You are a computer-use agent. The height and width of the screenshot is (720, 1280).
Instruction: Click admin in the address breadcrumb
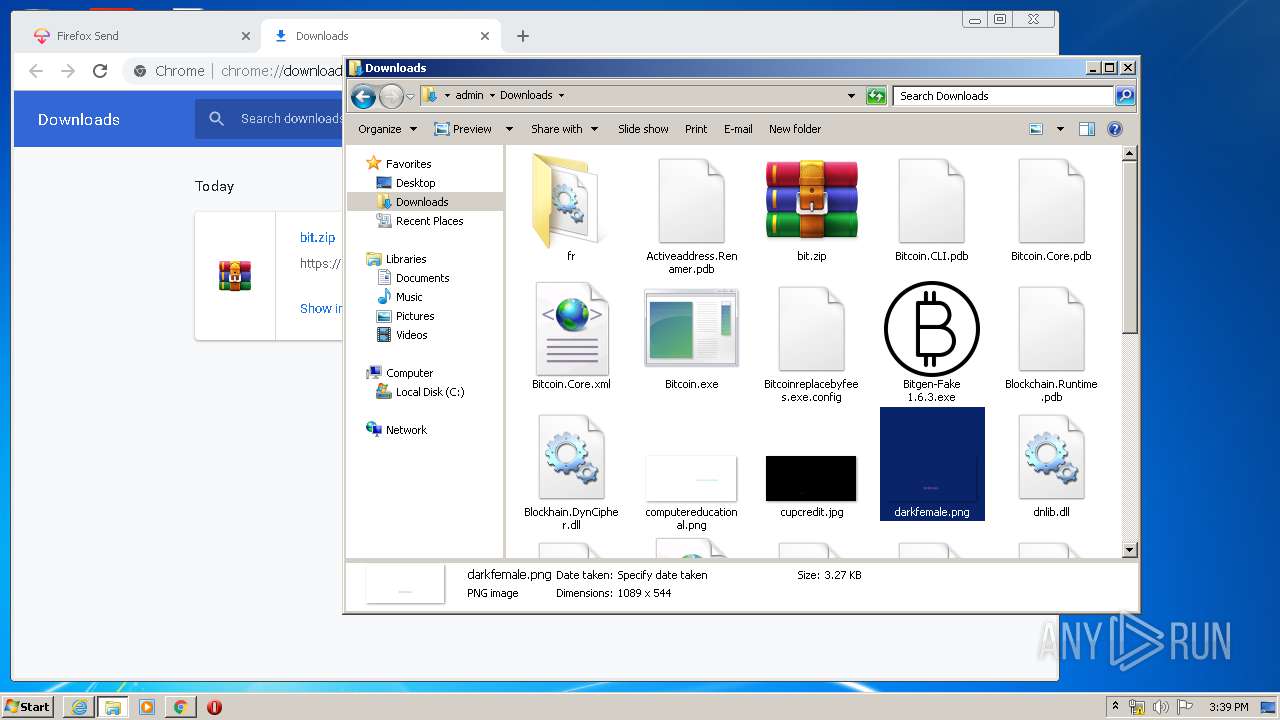[469, 96]
